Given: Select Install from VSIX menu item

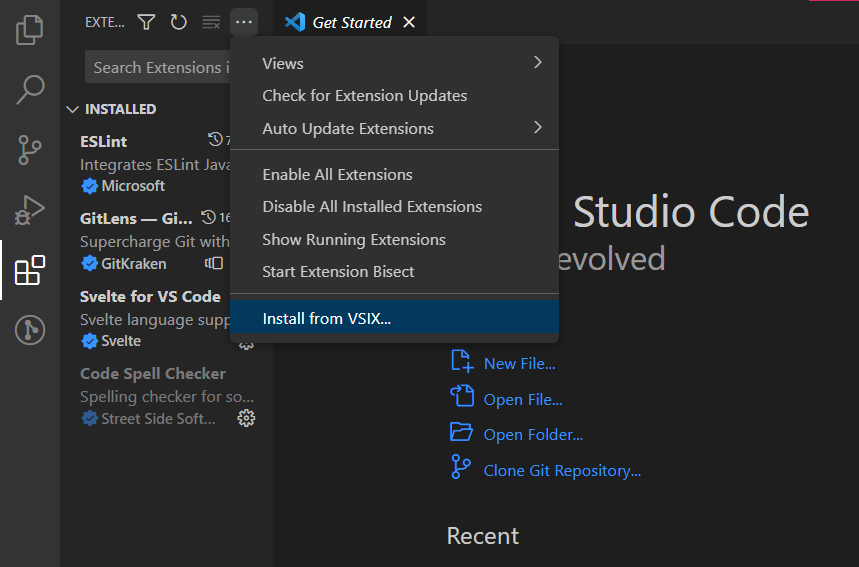Looking at the screenshot, I should [x=326, y=319].
